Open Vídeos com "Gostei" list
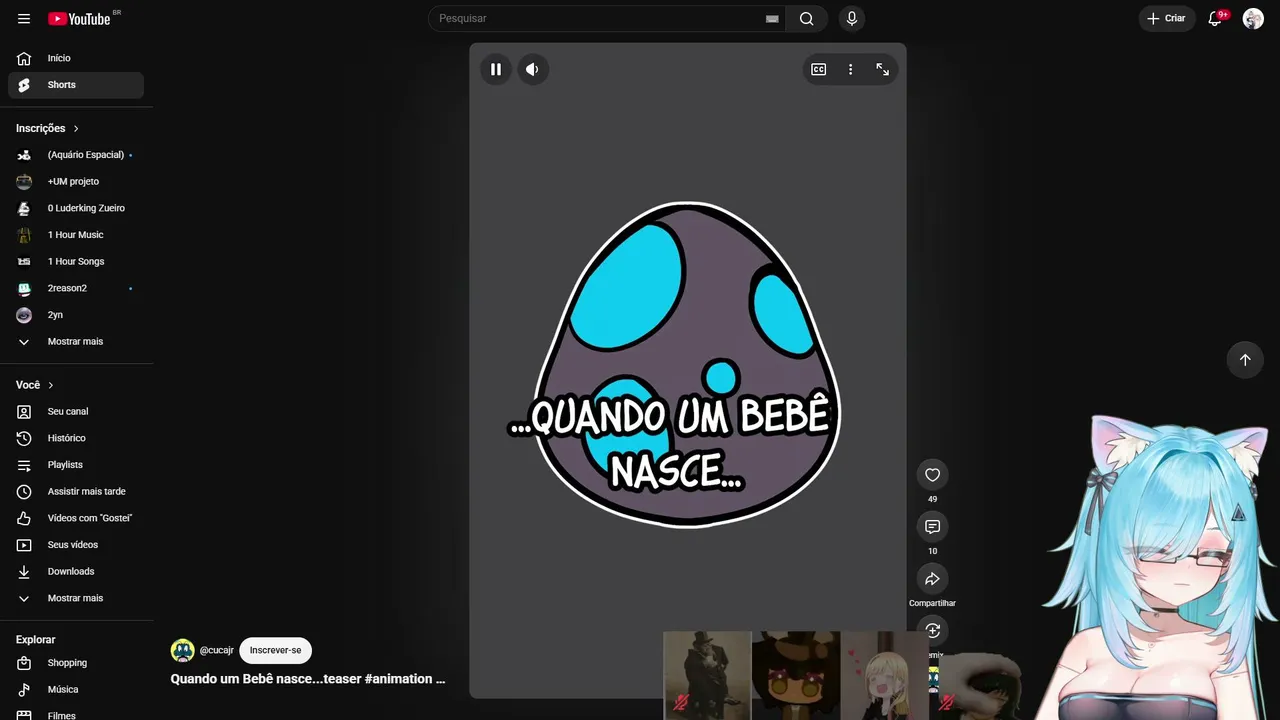The width and height of the screenshot is (1280, 720). pos(76,518)
